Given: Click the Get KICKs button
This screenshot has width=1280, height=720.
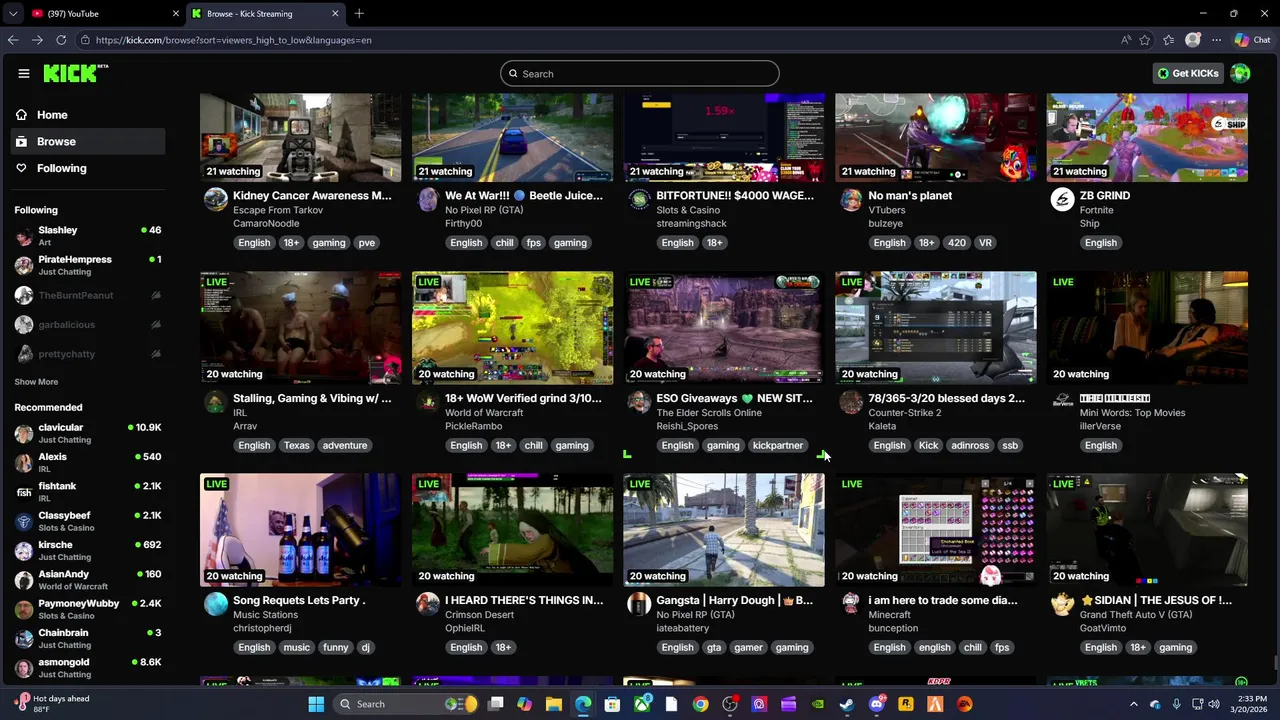Looking at the screenshot, I should [x=1188, y=73].
